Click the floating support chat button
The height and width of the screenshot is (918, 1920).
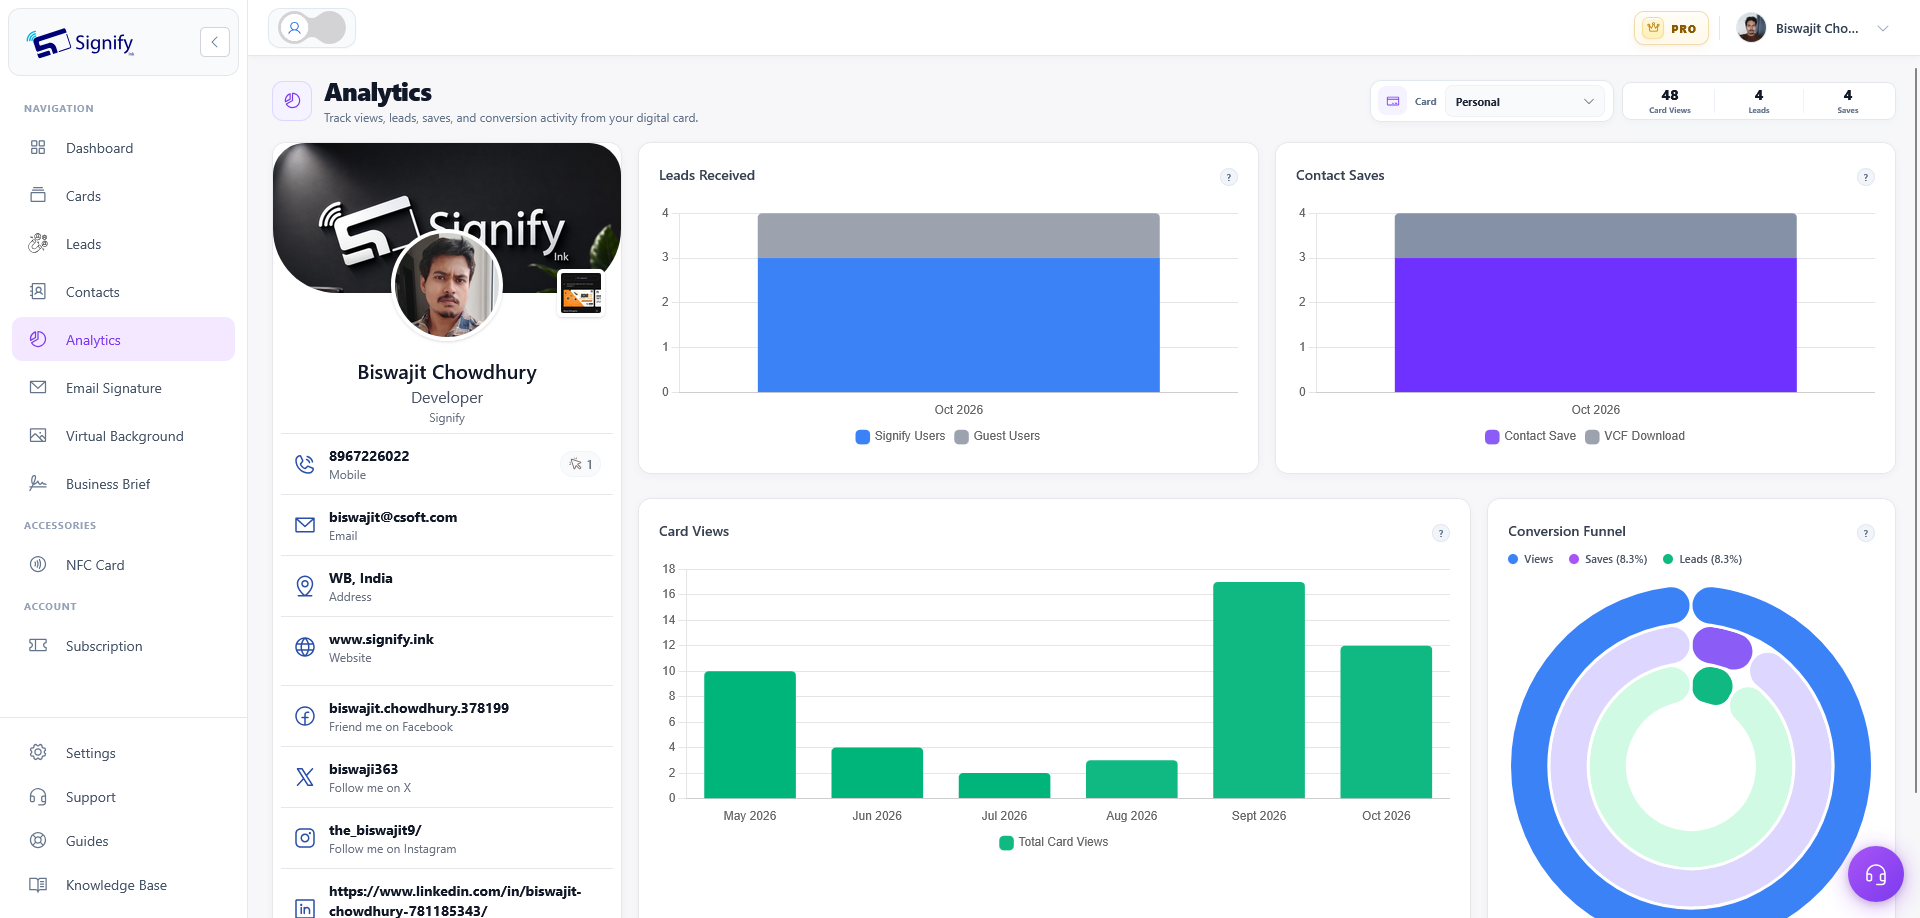1875,874
